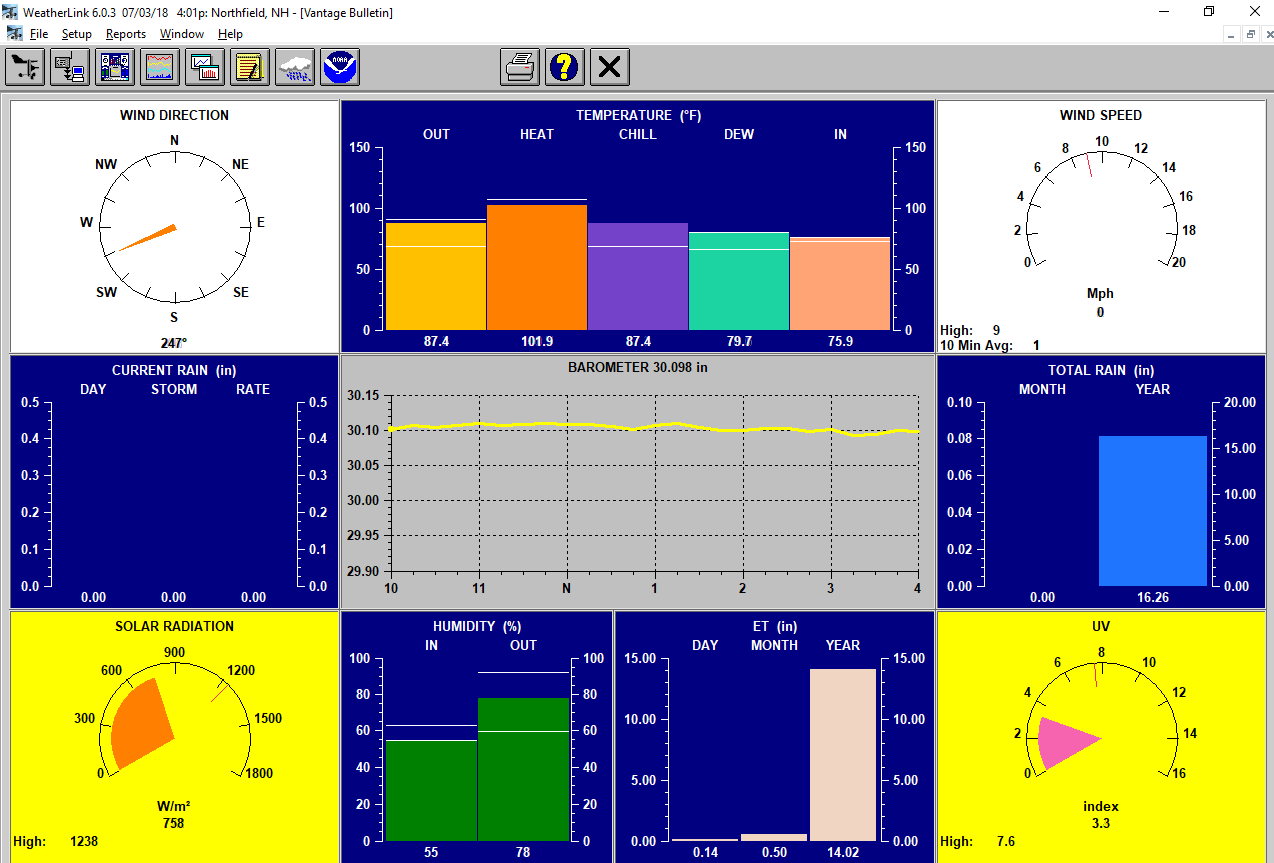Click the monthly ET value 0.50
Viewport: 1274px width, 863px height.
pos(774,852)
